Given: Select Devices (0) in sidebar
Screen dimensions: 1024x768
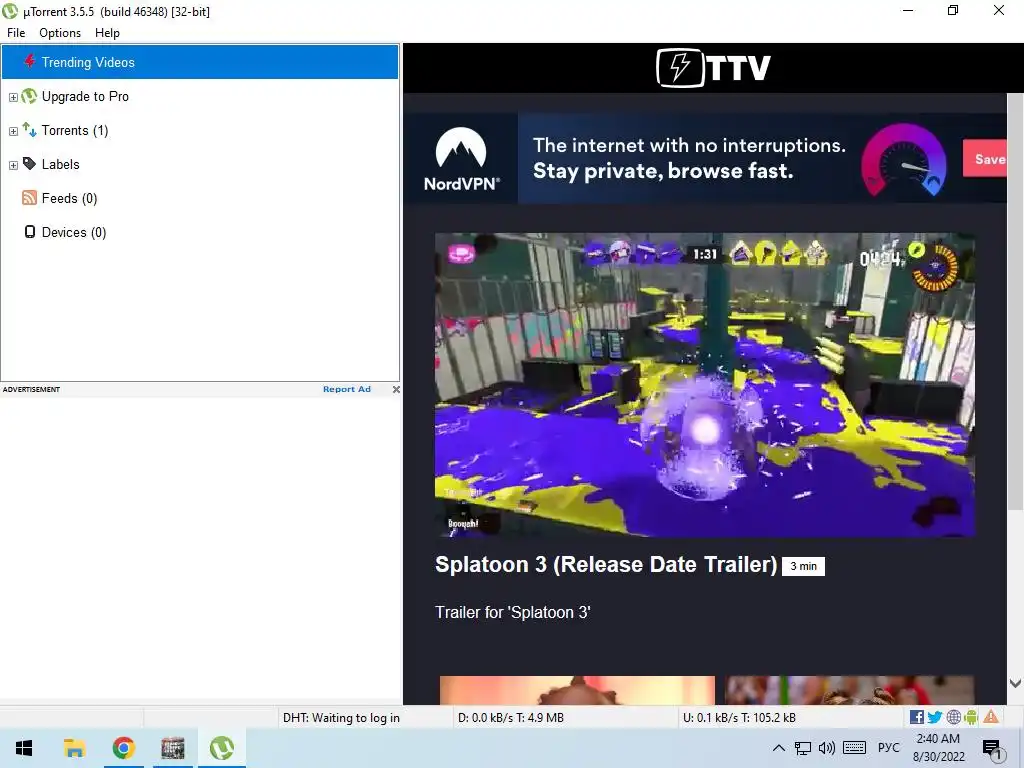Looking at the screenshot, I should [74, 232].
